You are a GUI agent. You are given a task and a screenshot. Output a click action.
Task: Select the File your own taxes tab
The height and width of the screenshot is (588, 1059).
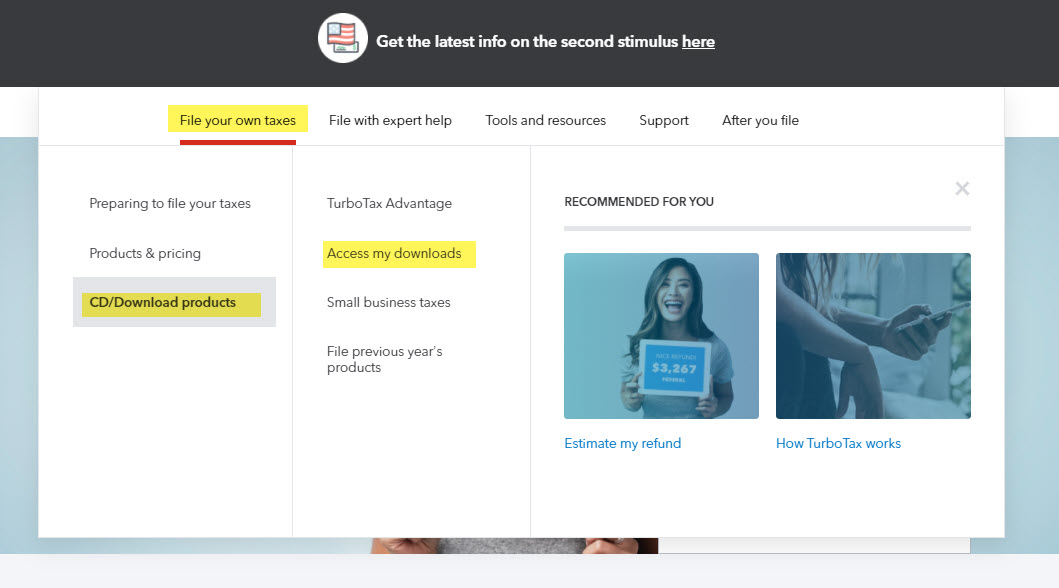(238, 120)
